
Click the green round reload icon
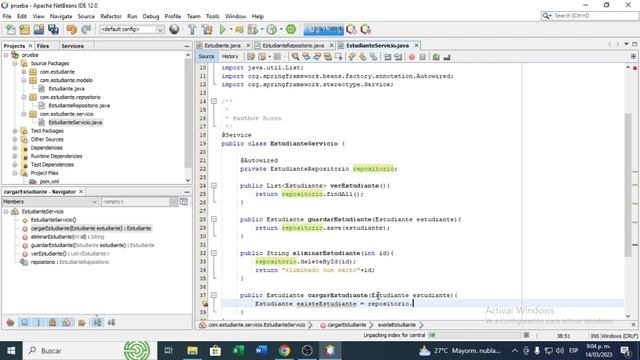pyautogui.click(x=291, y=29)
